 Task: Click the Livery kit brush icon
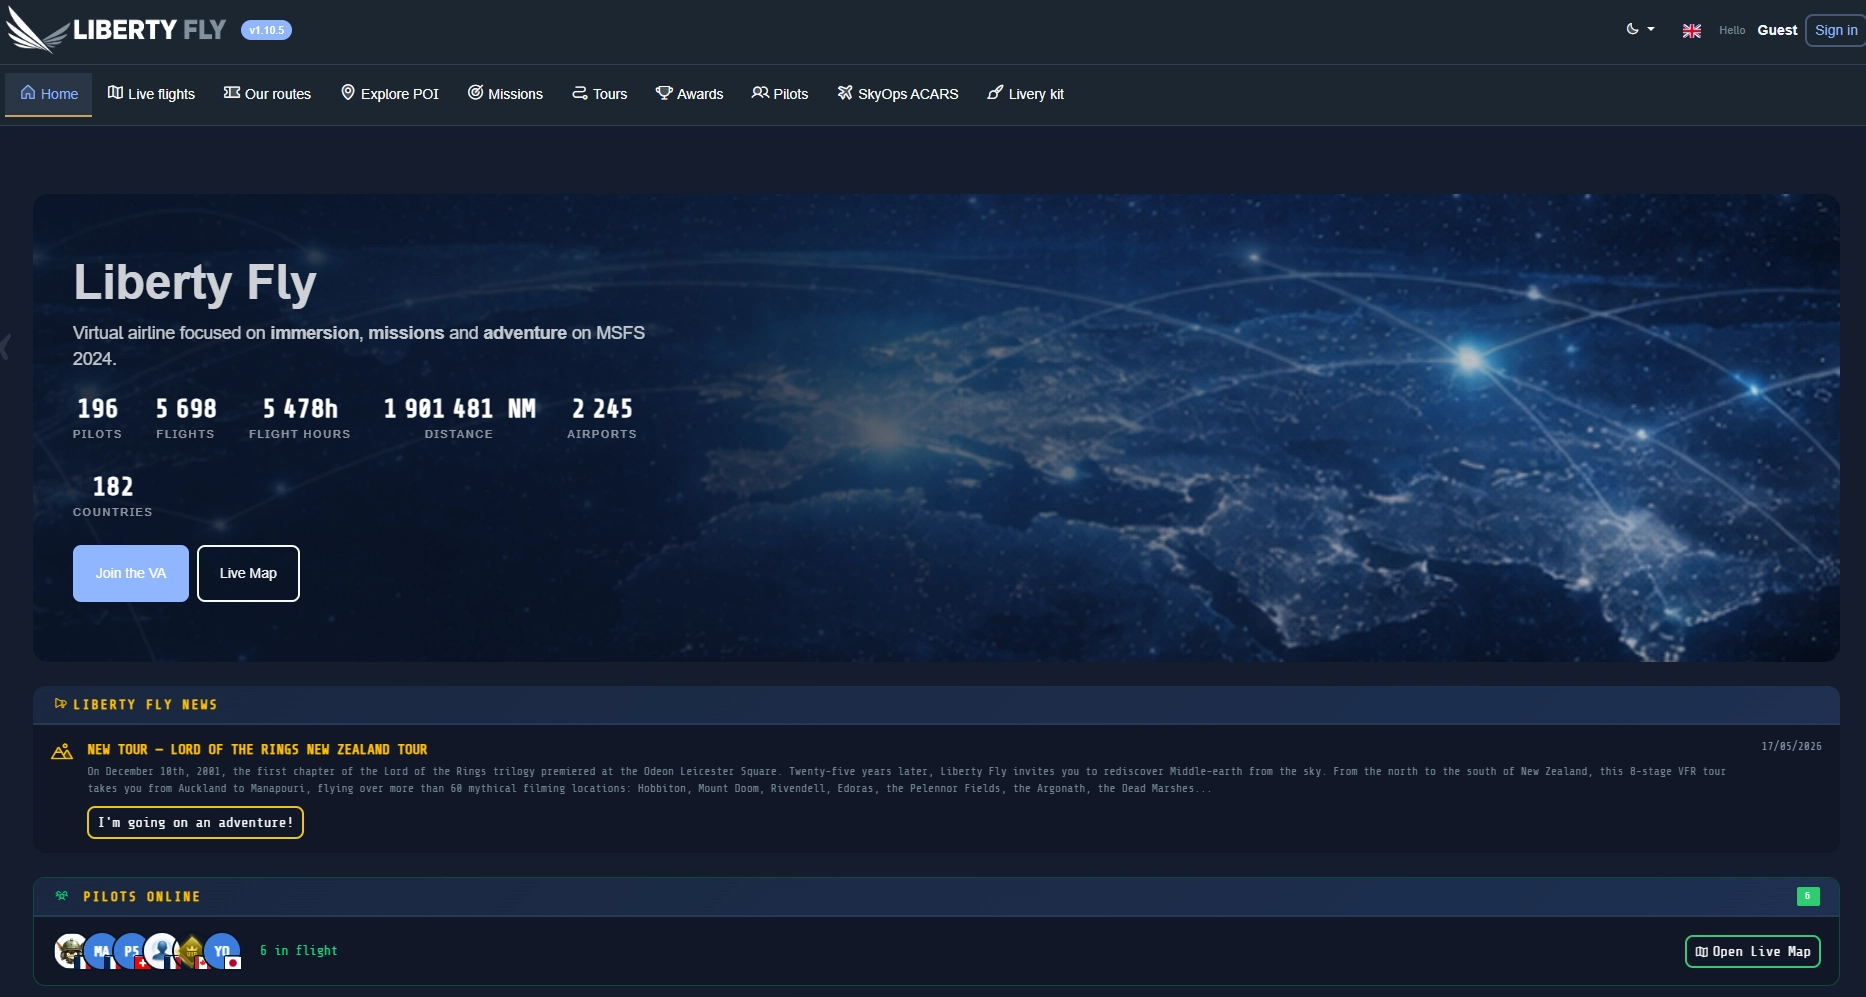coord(995,93)
